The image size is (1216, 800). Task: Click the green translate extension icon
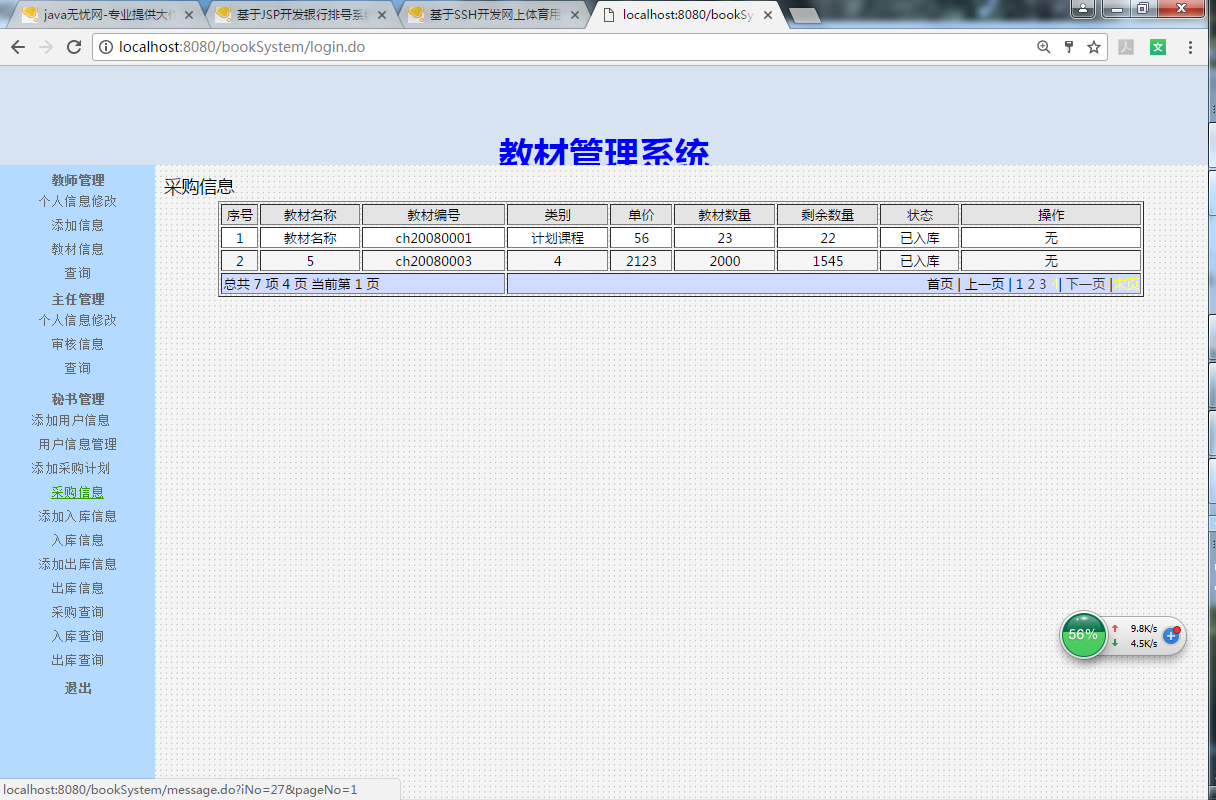[x=1158, y=47]
